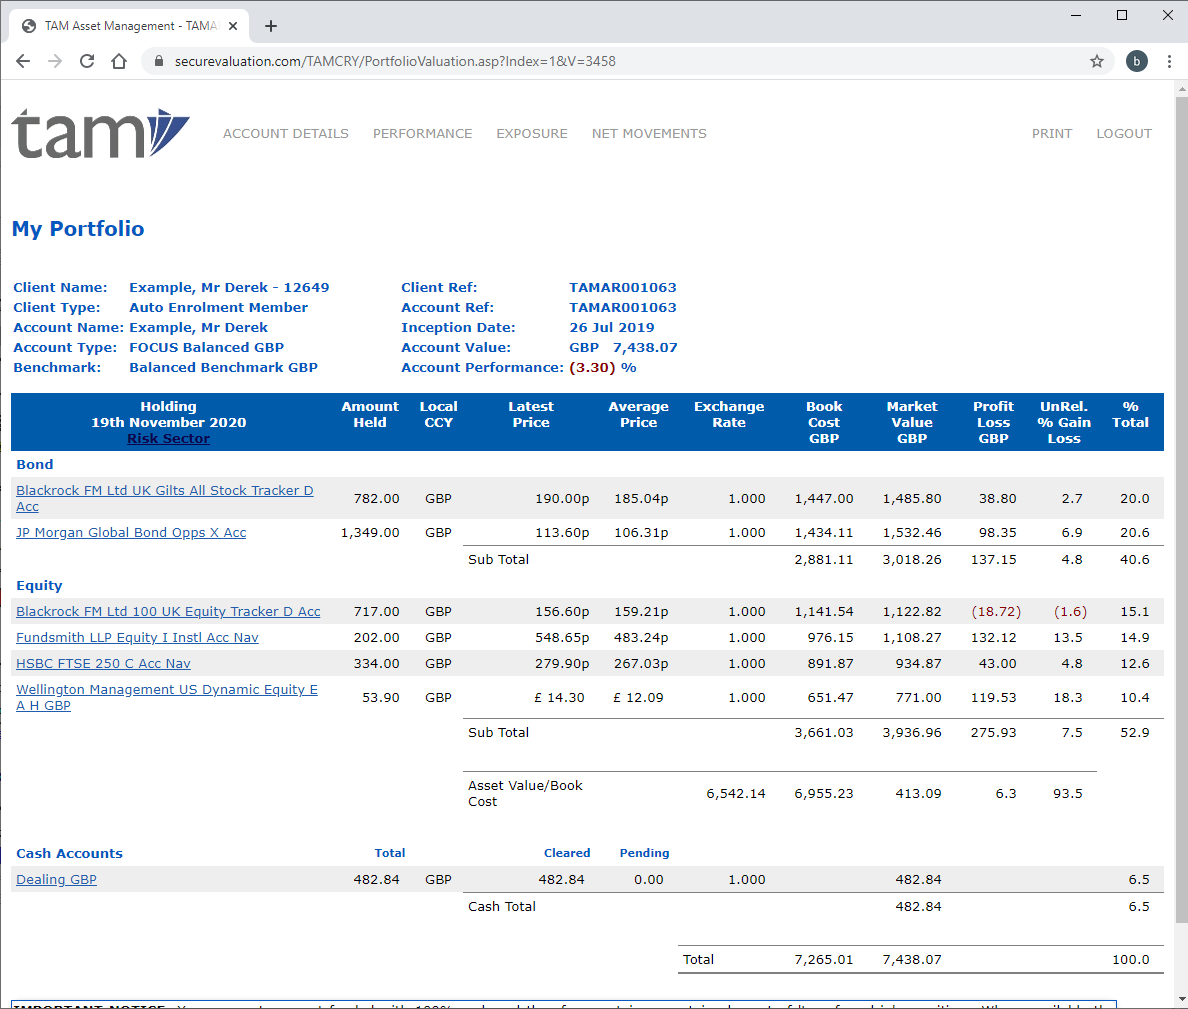Click the Profit Loss GBP column header

click(993, 422)
